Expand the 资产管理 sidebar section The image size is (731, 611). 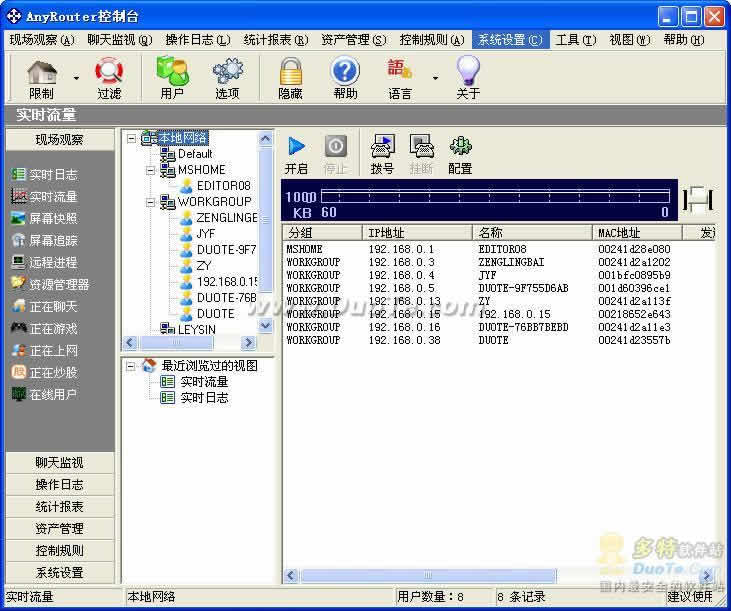pos(60,528)
